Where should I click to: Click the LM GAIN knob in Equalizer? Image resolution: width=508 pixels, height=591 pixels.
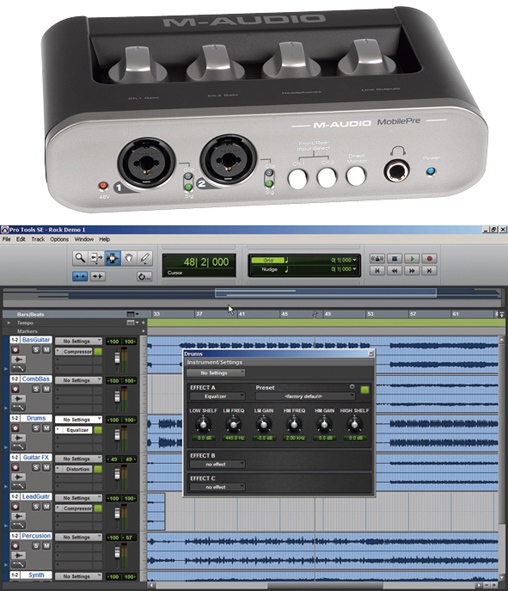coord(264,424)
